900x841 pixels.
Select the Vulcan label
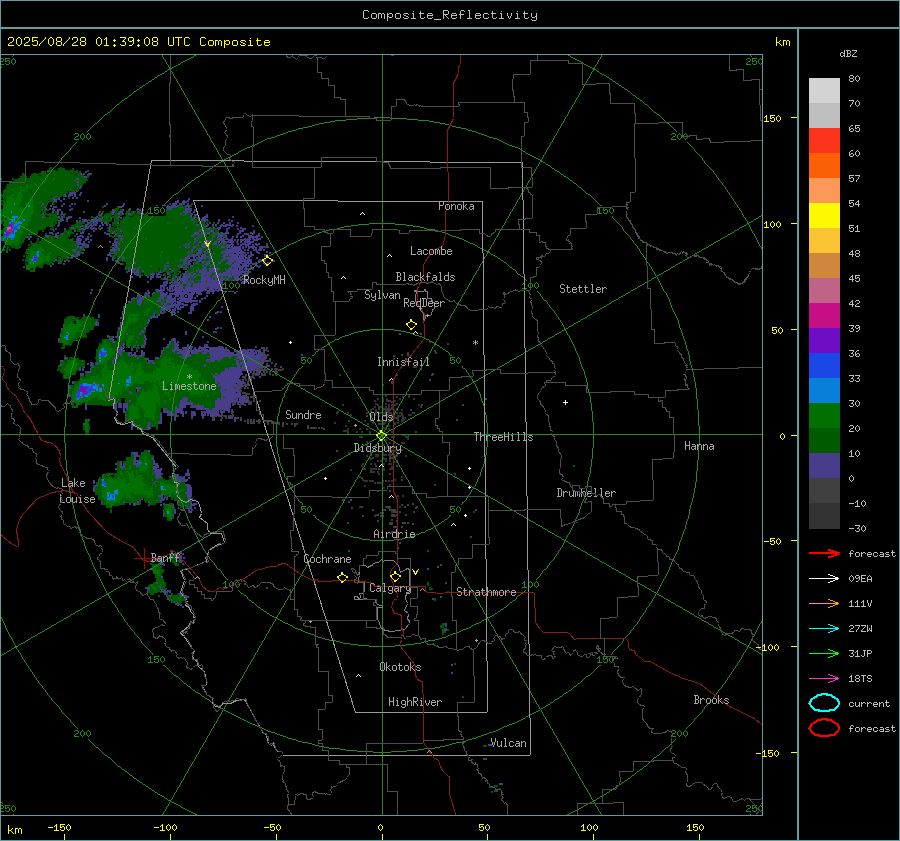pyautogui.click(x=509, y=743)
